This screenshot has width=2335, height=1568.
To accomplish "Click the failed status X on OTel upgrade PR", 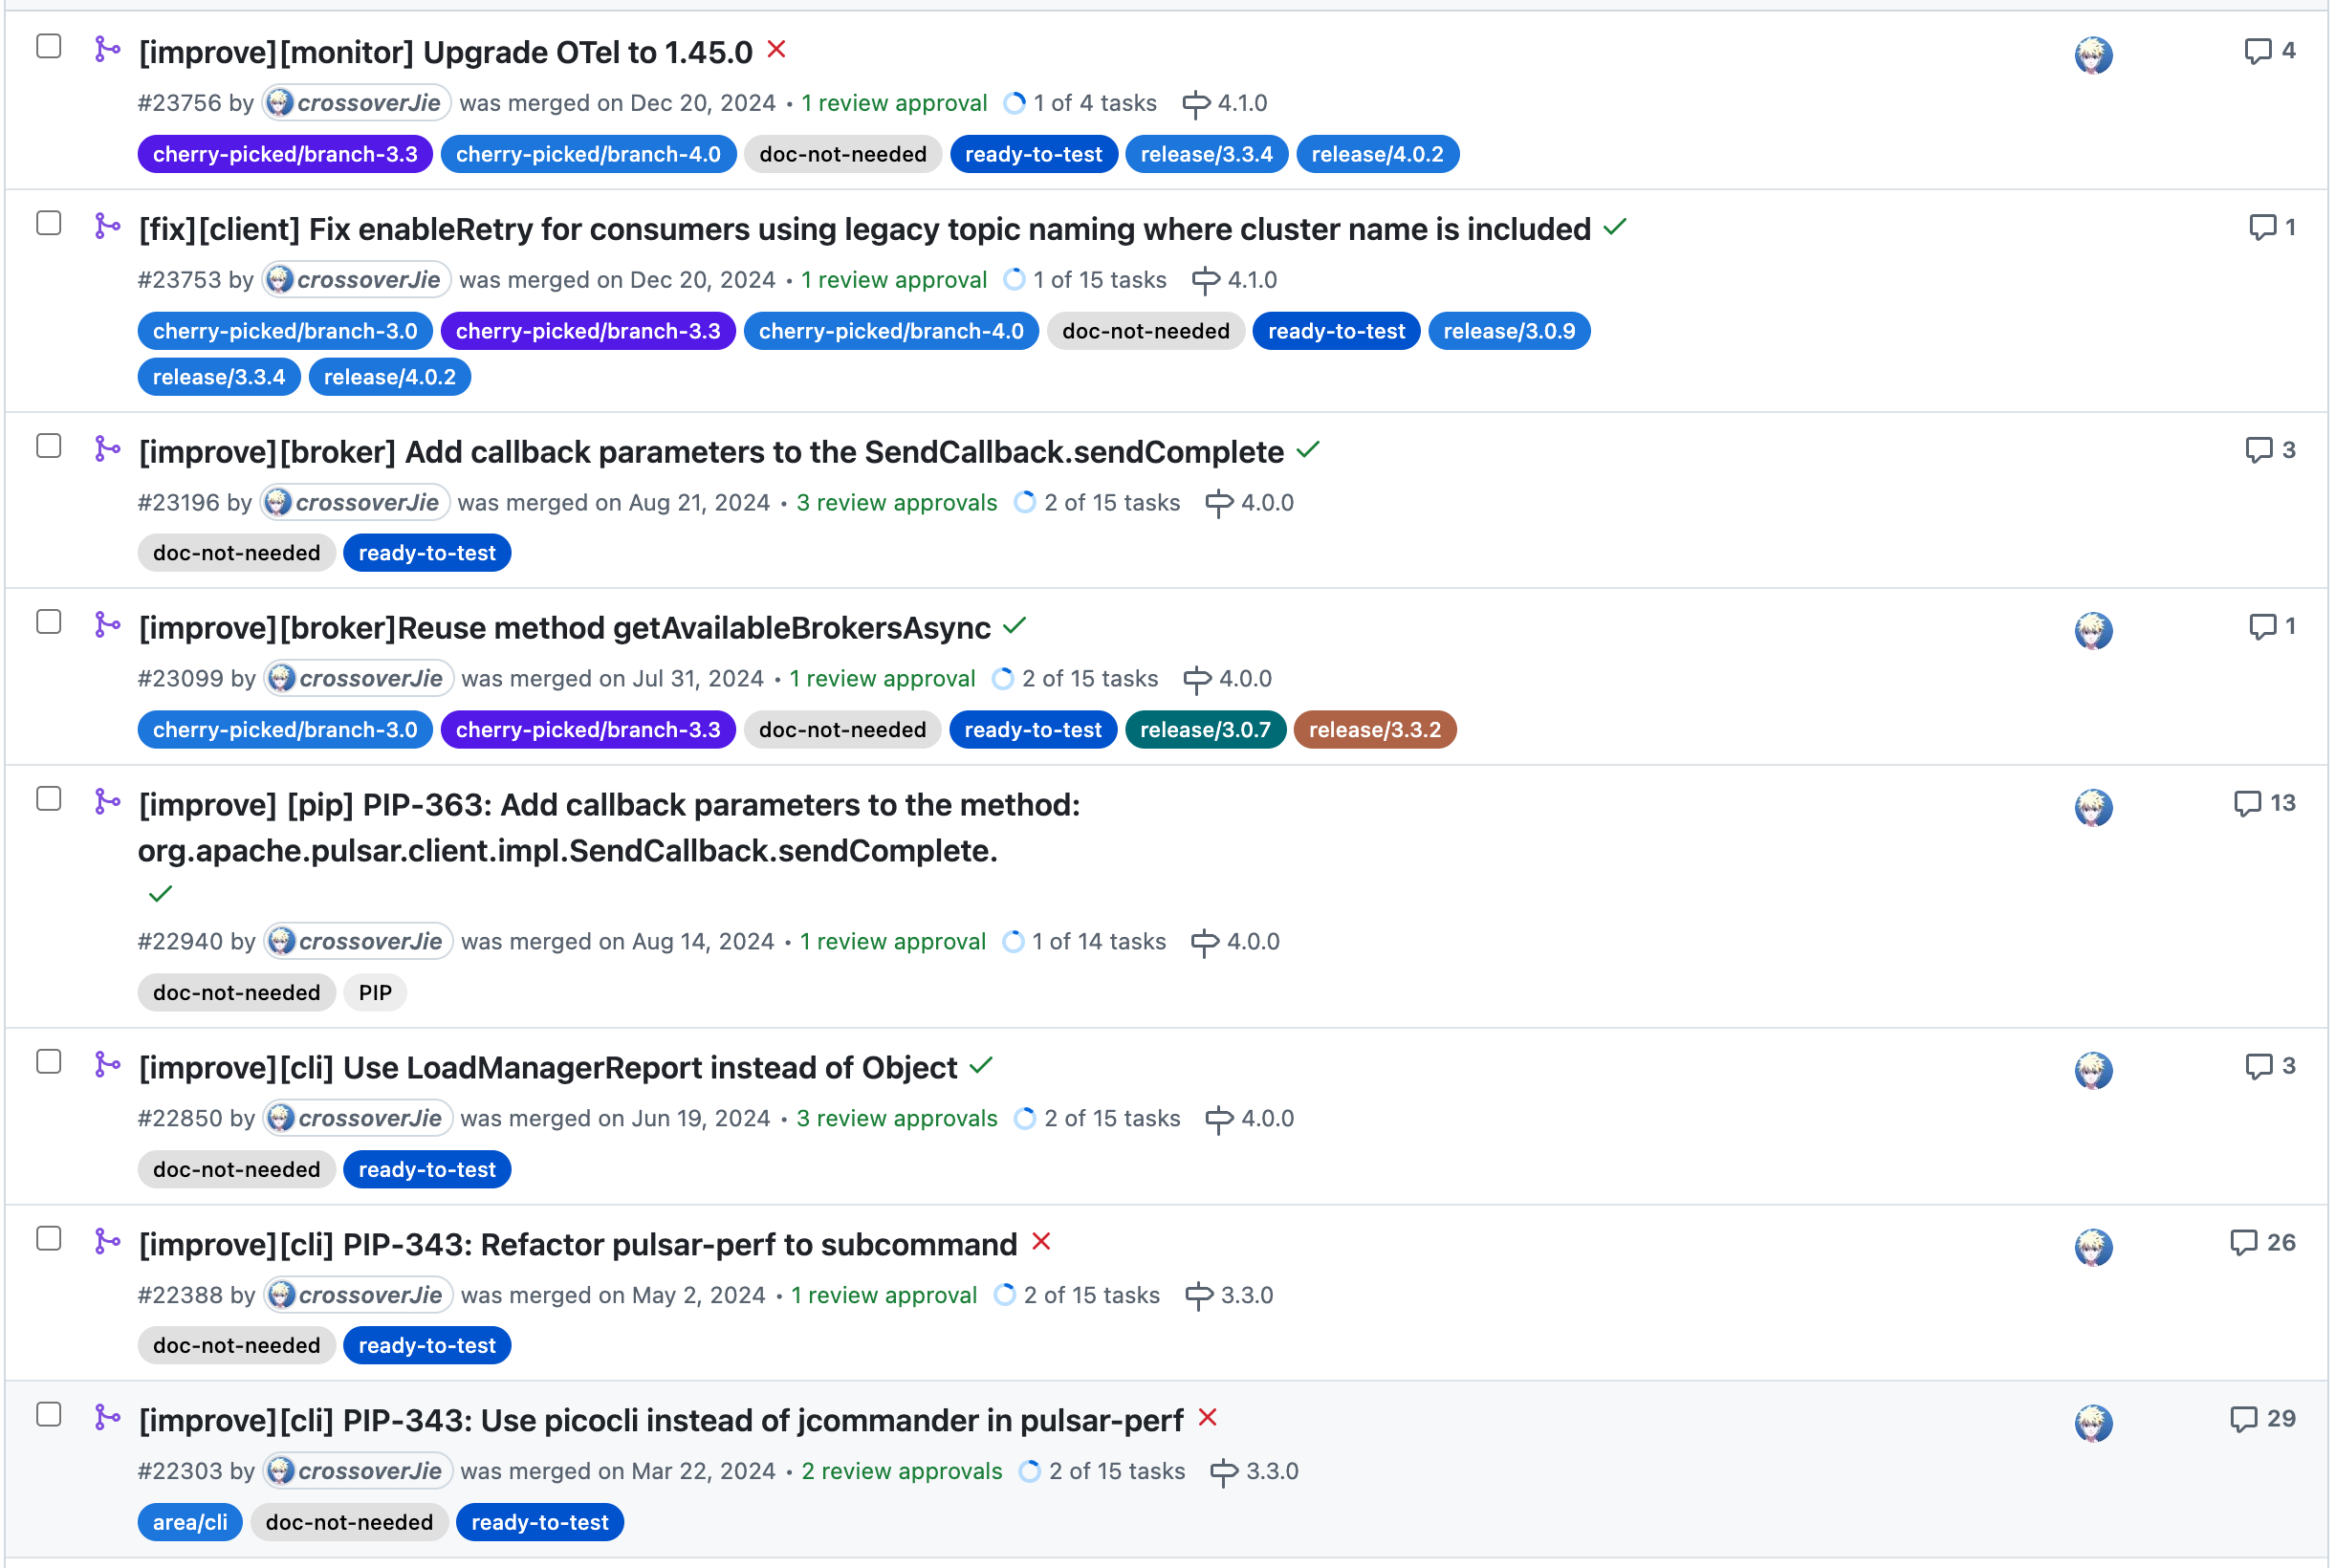I will point(777,49).
